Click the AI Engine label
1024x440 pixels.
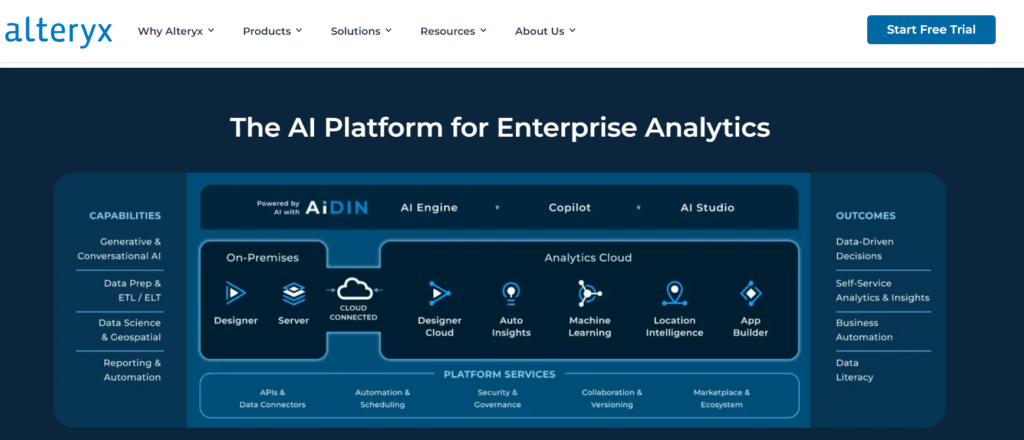[x=429, y=208]
